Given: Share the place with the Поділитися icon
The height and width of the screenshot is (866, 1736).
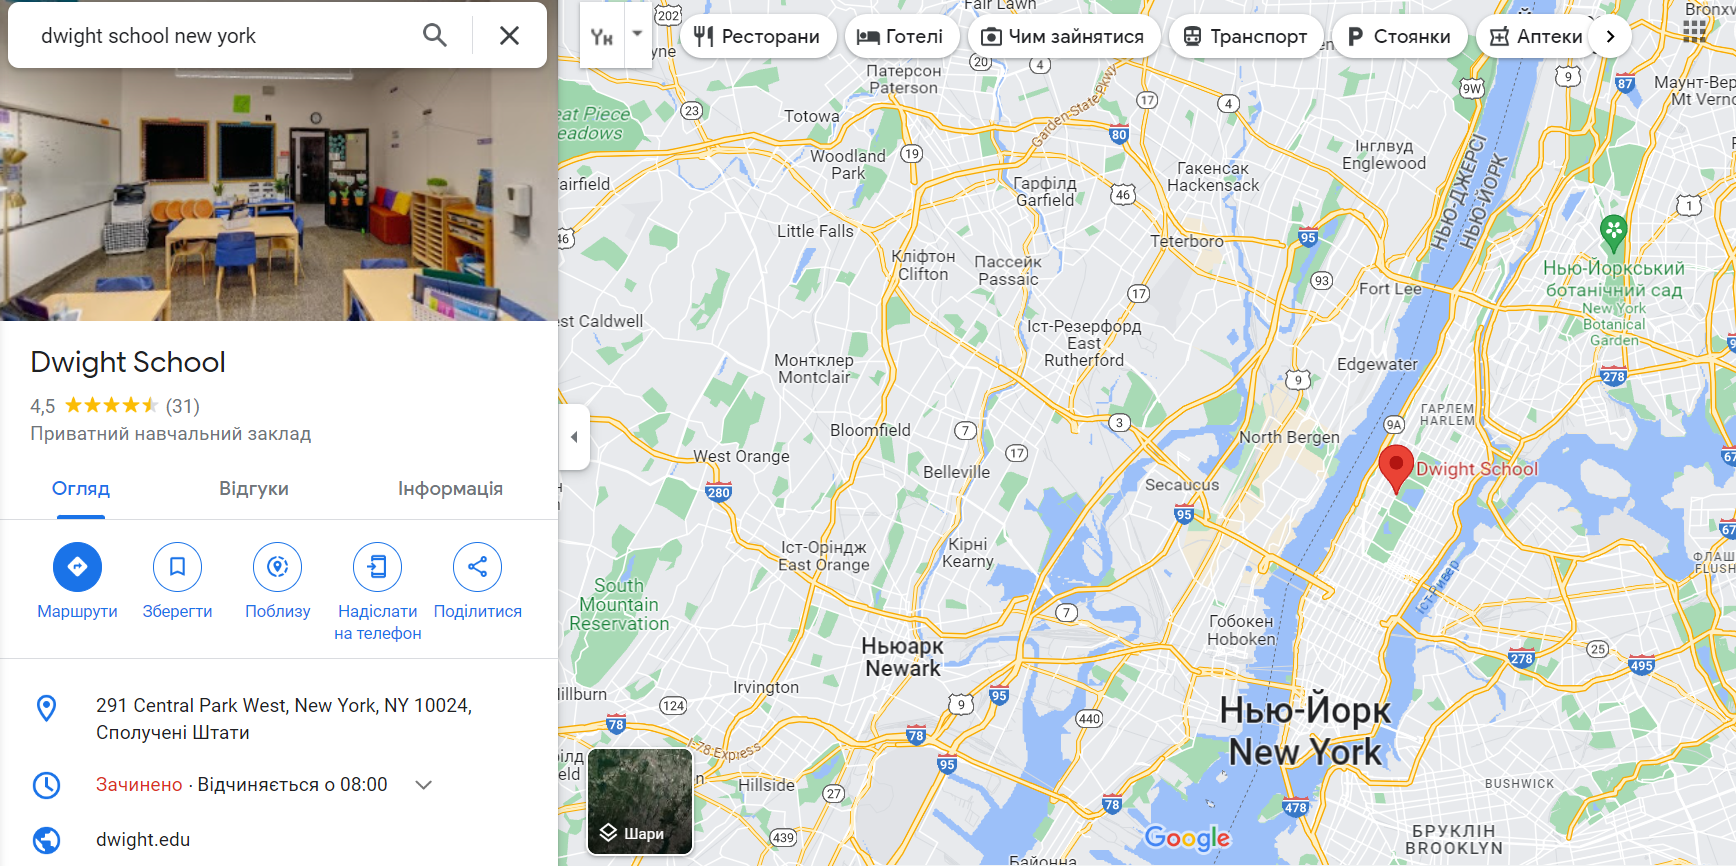Looking at the screenshot, I should 477,567.
